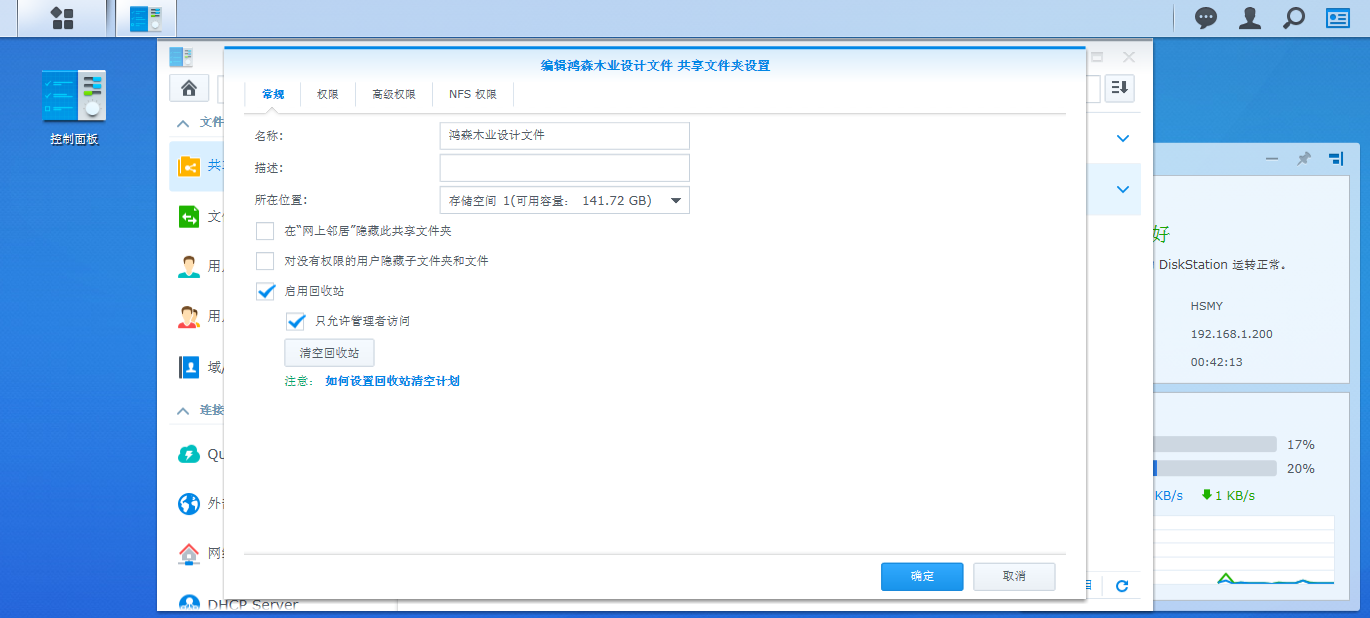
Task: Click the Control Panel home button
Action: 189,88
